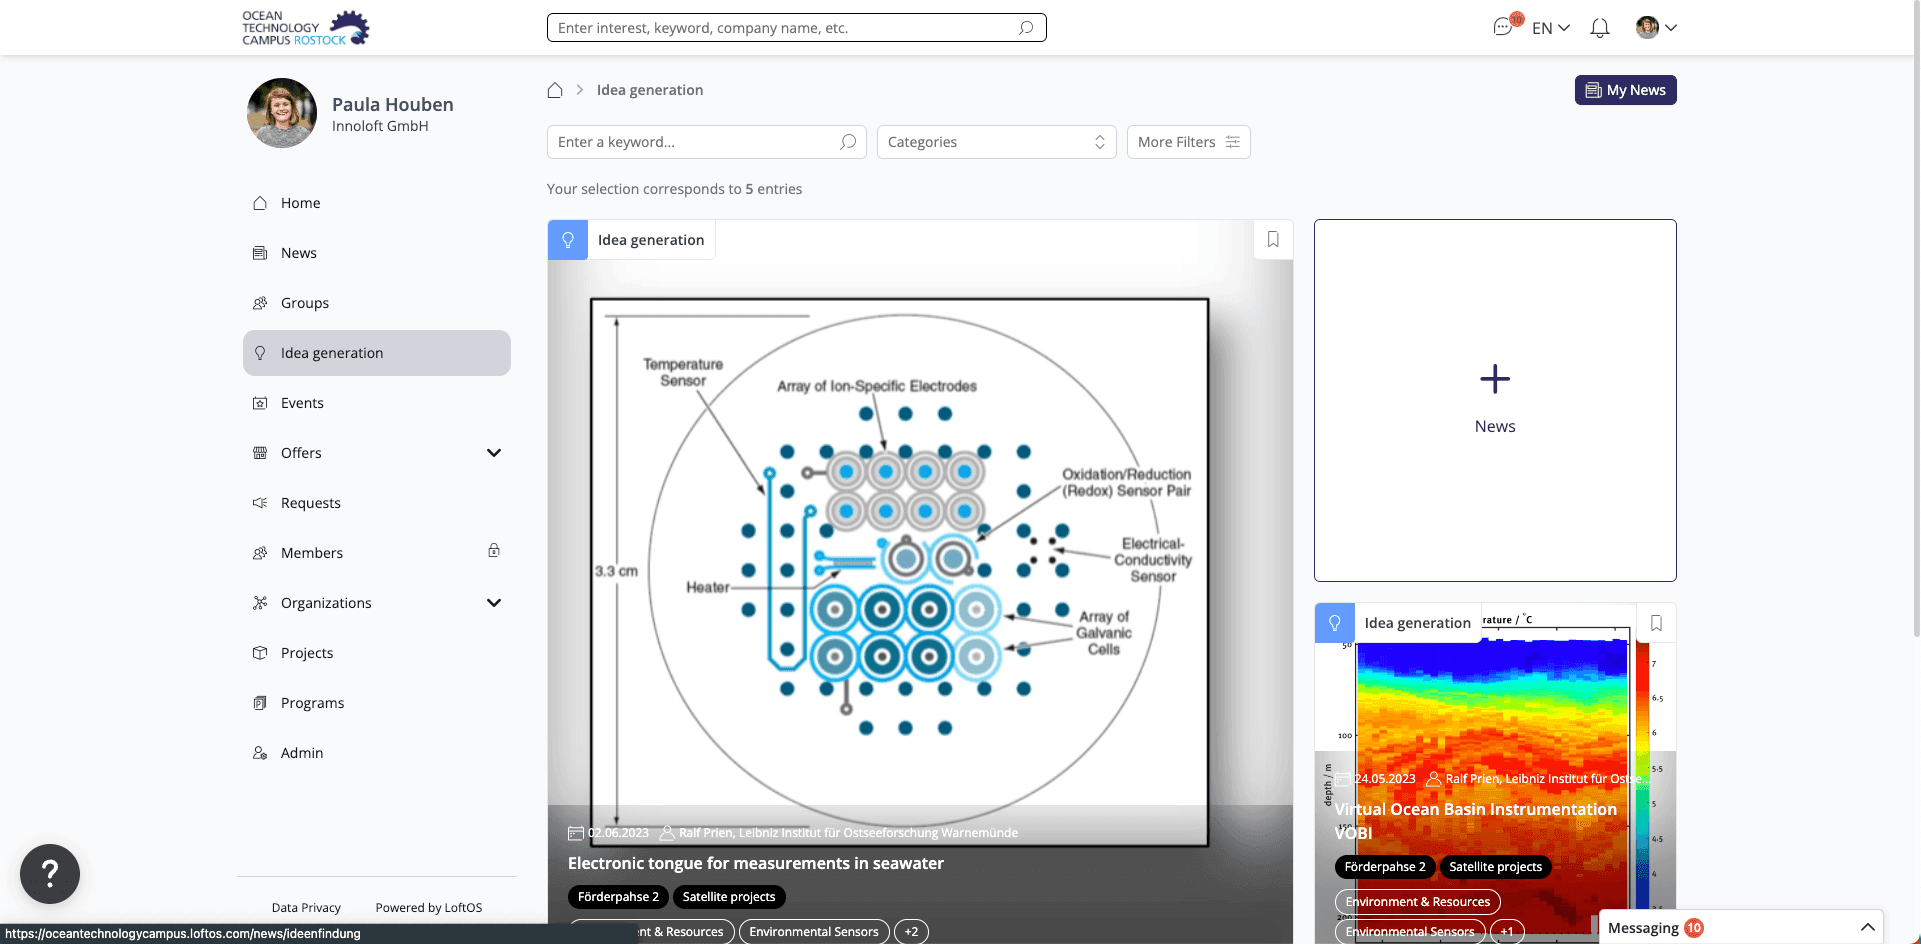Go to Home in the sidebar
Image resolution: width=1921 pixels, height=944 pixels.
377,203
